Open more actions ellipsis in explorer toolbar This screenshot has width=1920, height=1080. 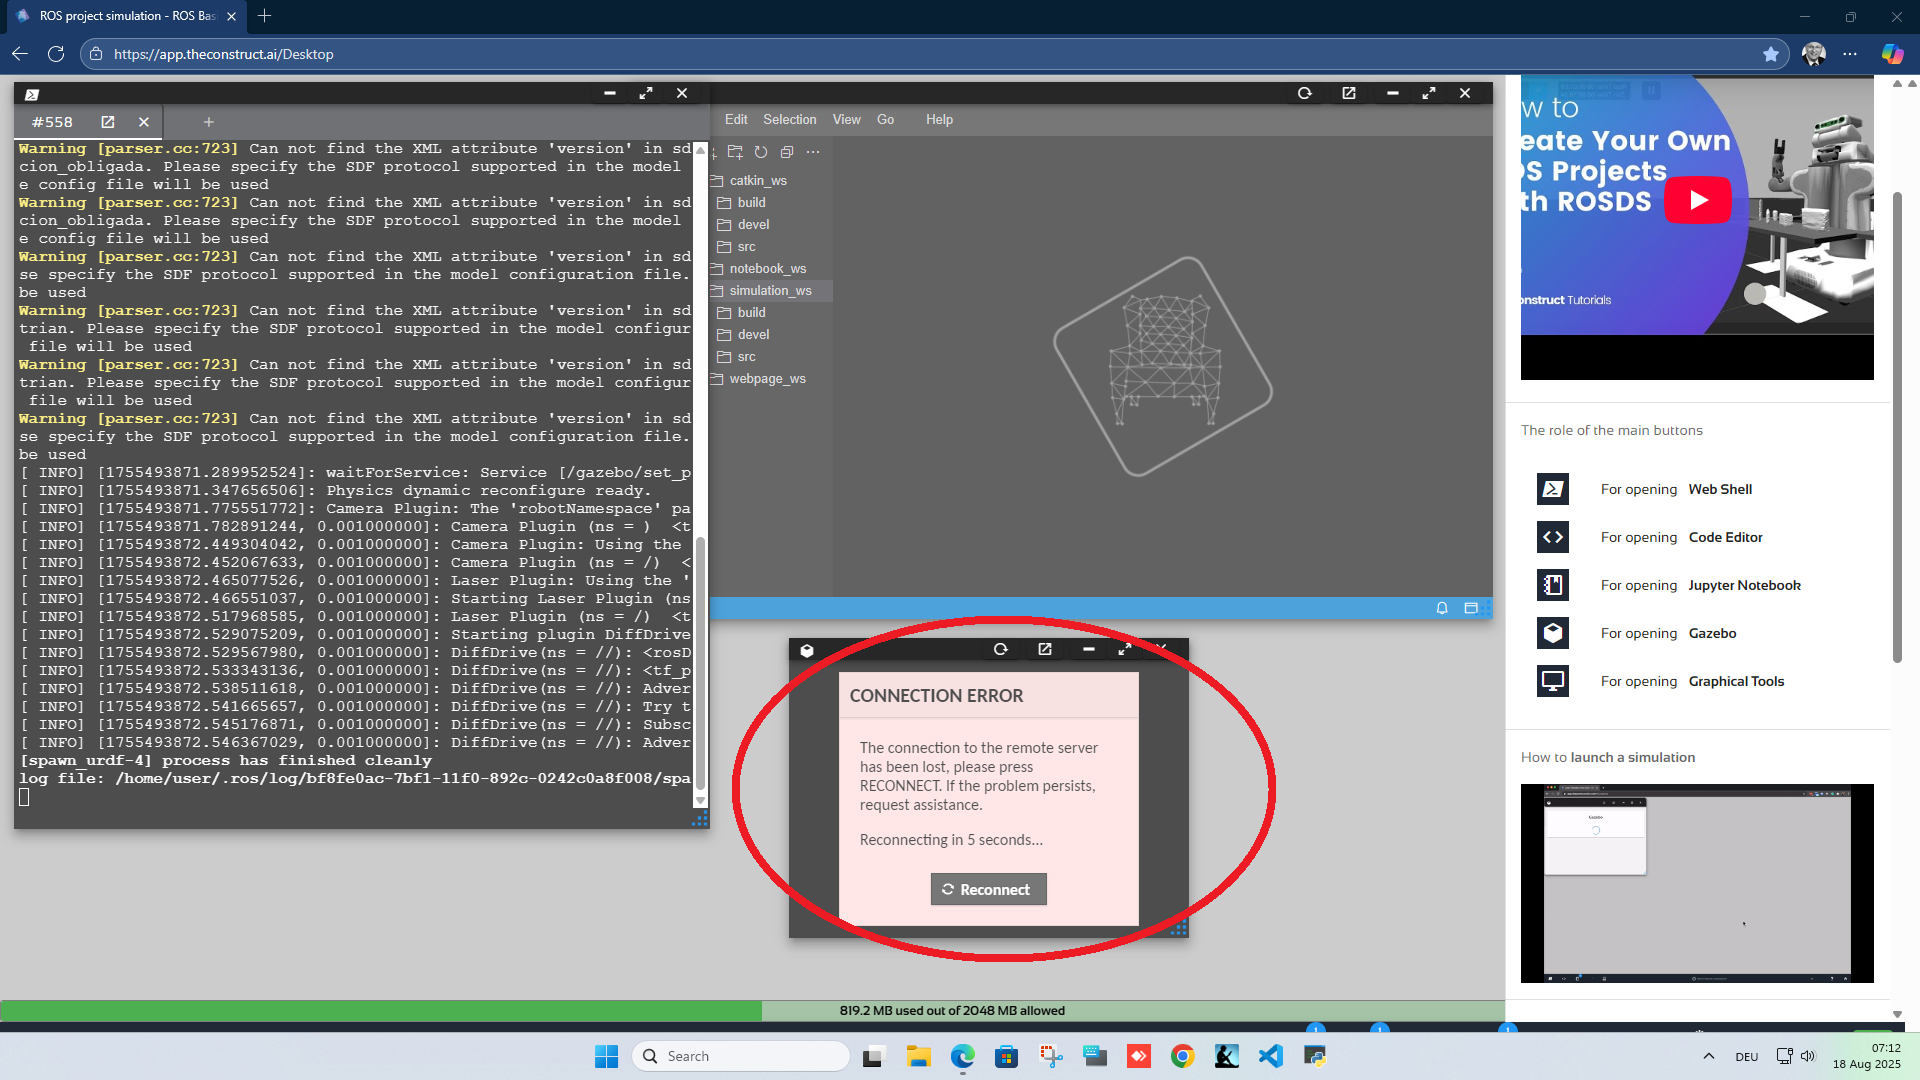pos(813,152)
